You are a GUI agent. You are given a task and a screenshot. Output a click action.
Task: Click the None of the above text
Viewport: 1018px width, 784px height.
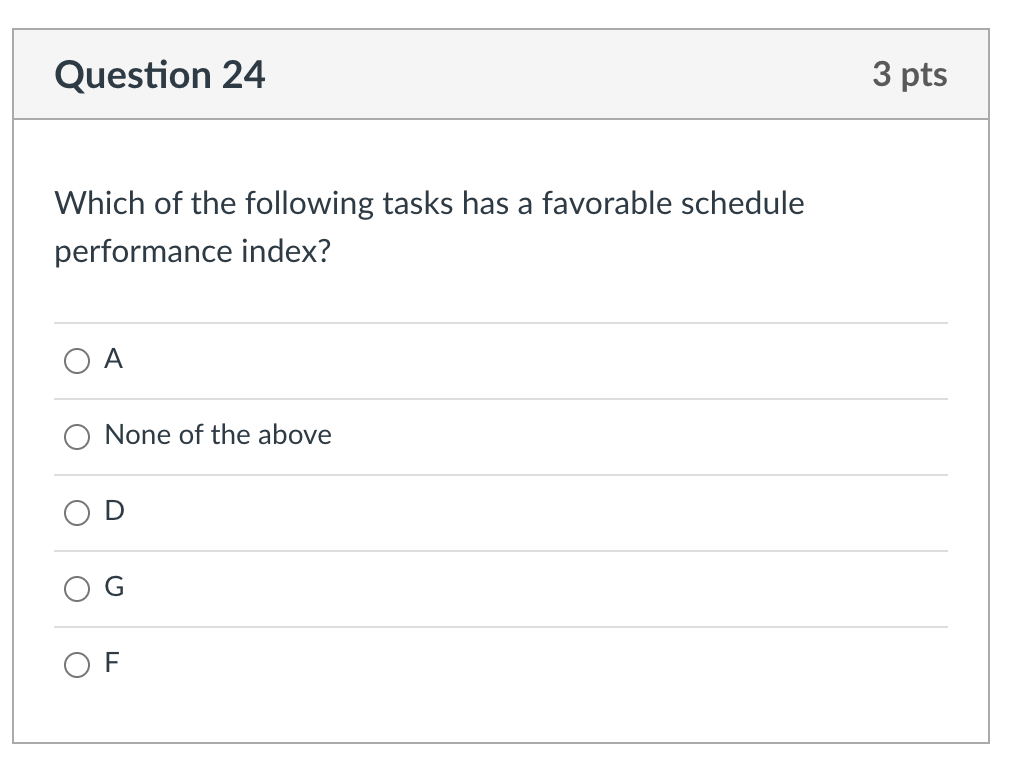218,435
